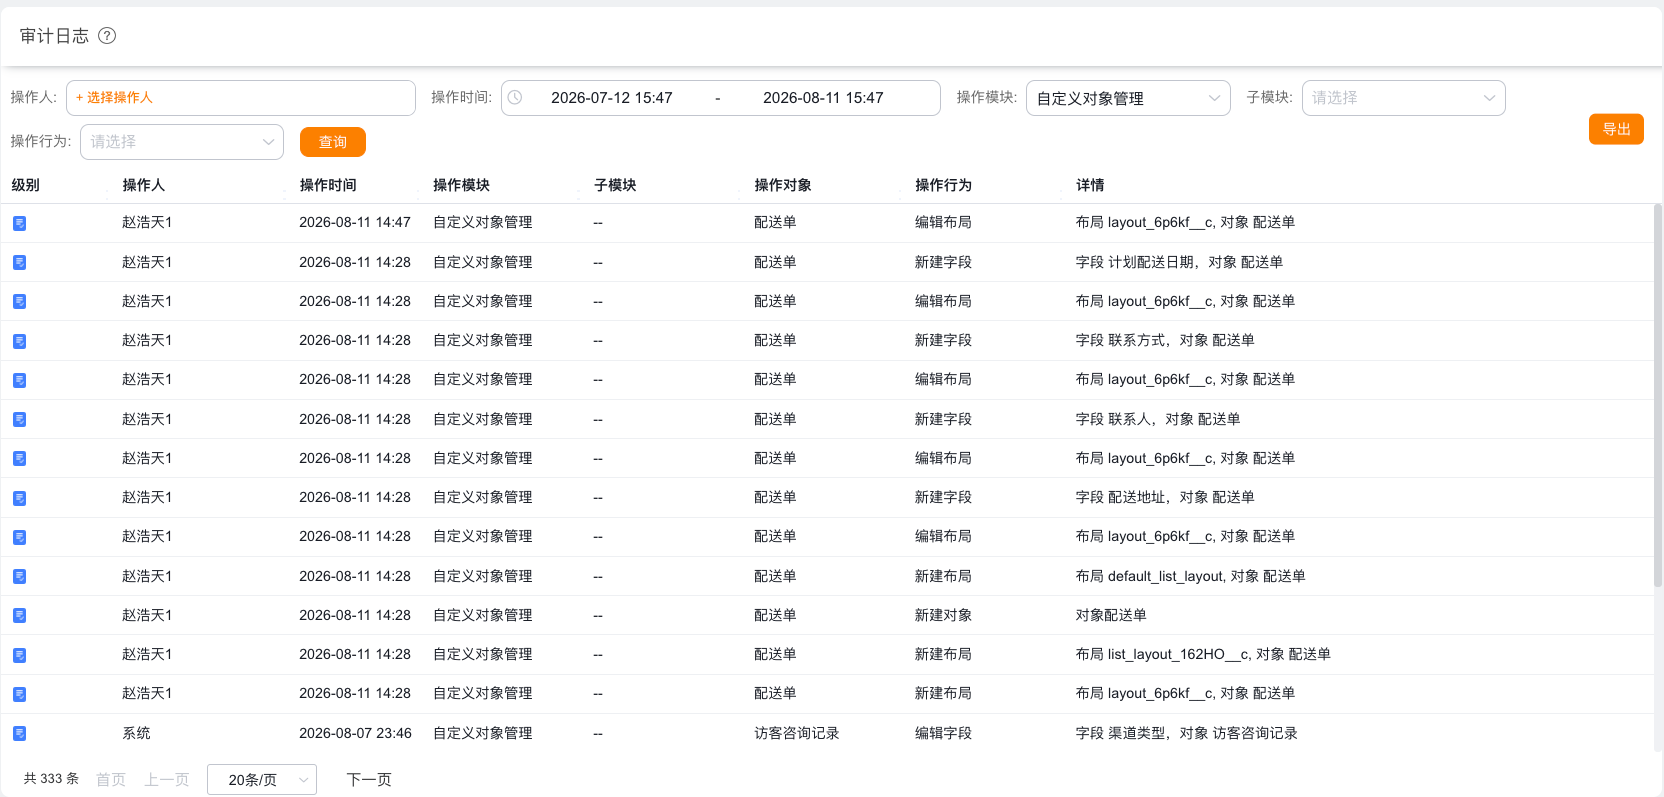Click the 级别 column header
This screenshot has width=1664, height=797.
point(26,185)
